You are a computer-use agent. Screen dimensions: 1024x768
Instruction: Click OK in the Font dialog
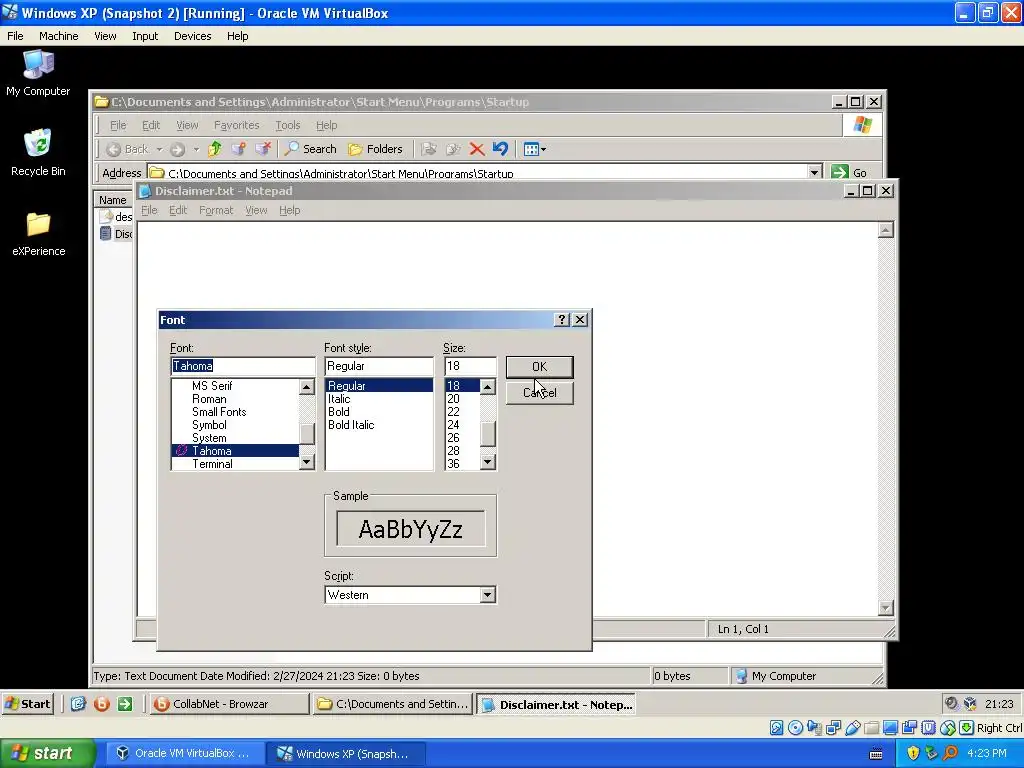coord(539,367)
